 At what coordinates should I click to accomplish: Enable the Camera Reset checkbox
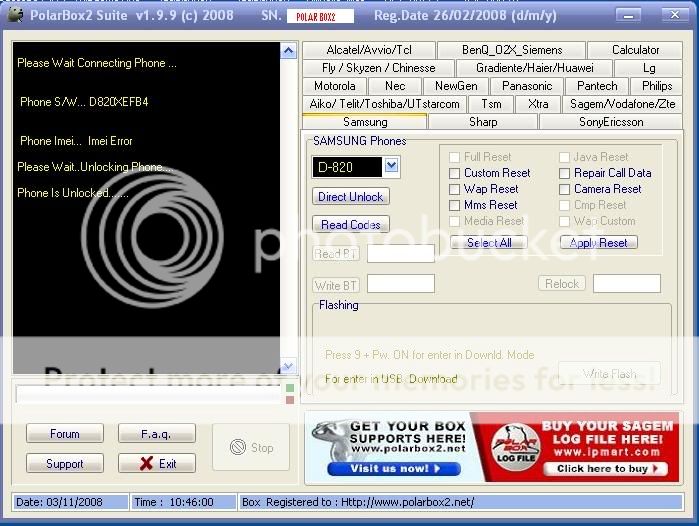(564, 189)
